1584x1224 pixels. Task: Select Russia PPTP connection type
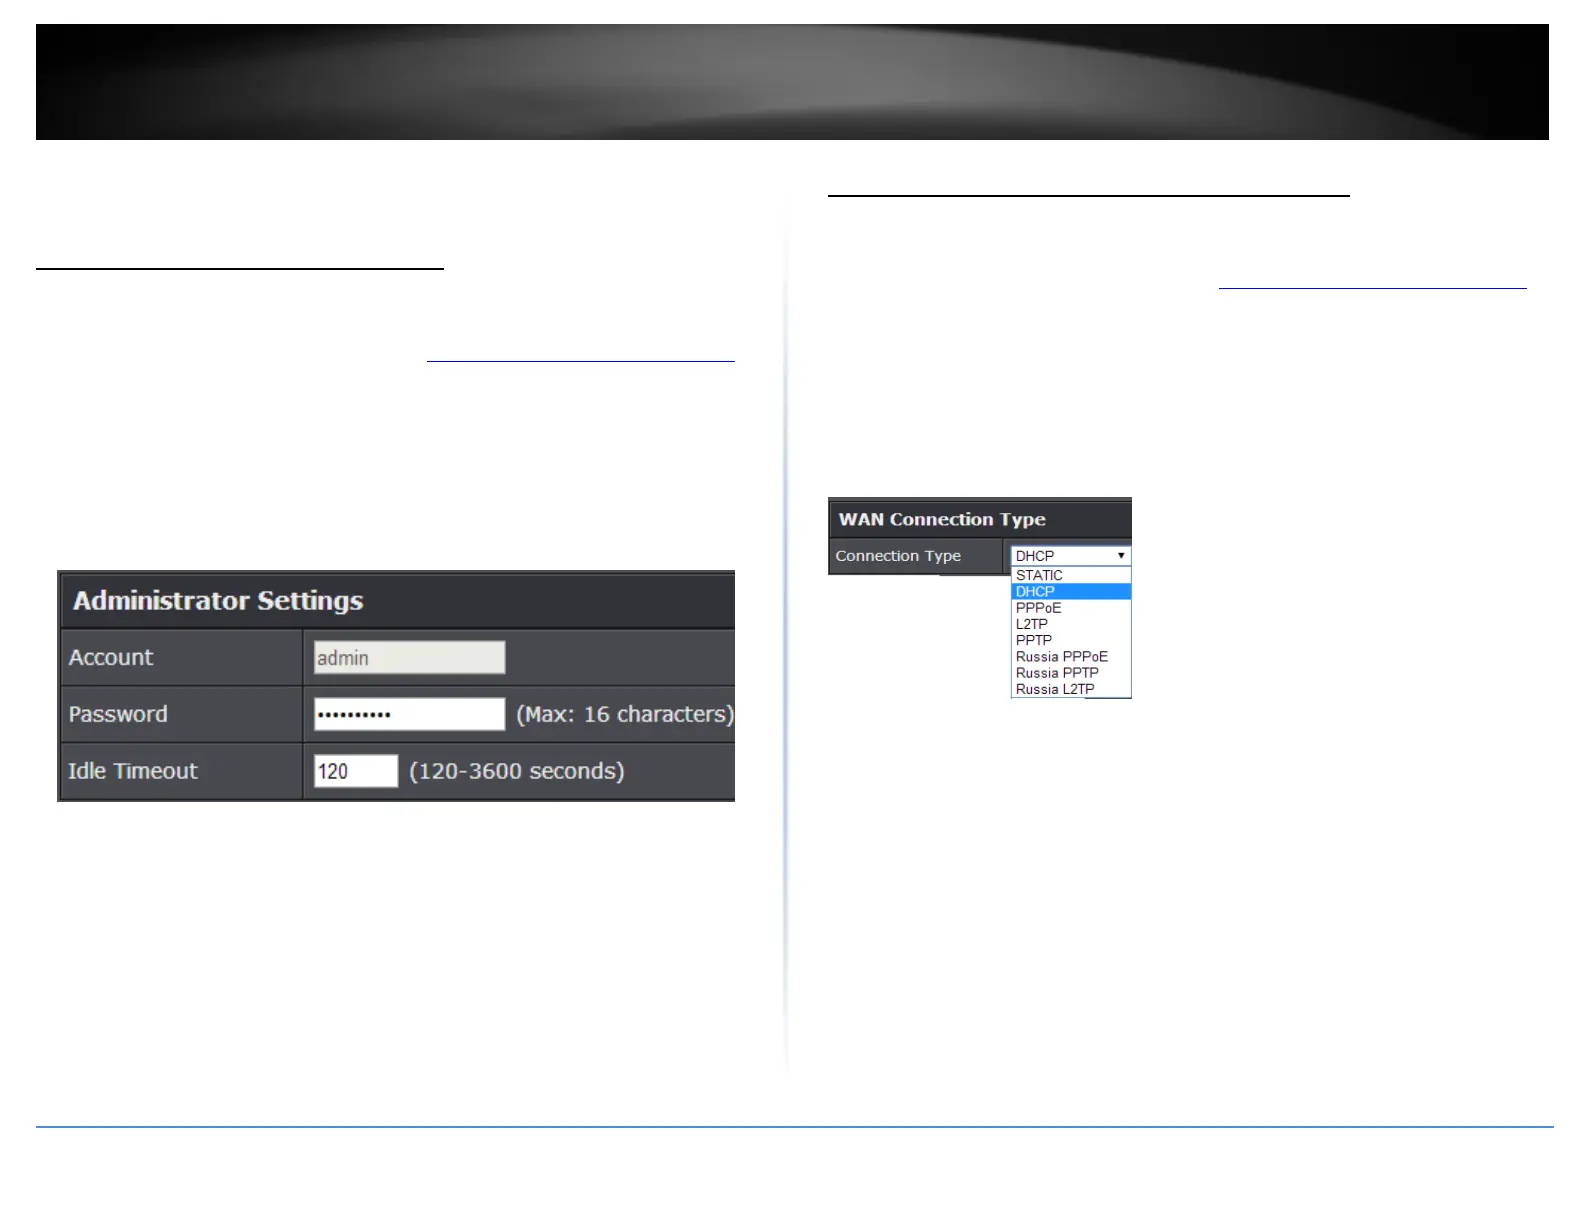point(1071,673)
